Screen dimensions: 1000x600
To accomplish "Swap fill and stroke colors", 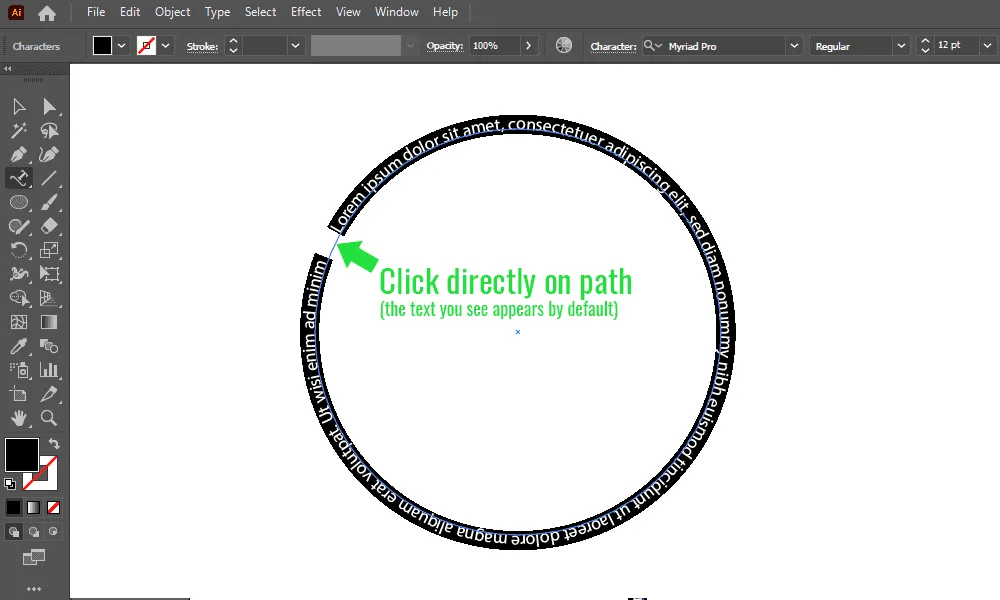I will (x=54, y=443).
